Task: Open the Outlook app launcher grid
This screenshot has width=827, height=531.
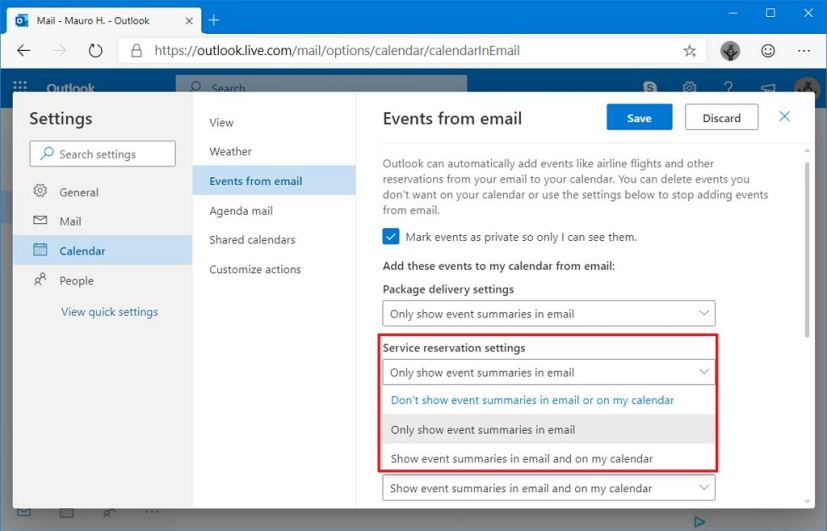Action: pyautogui.click(x=20, y=85)
